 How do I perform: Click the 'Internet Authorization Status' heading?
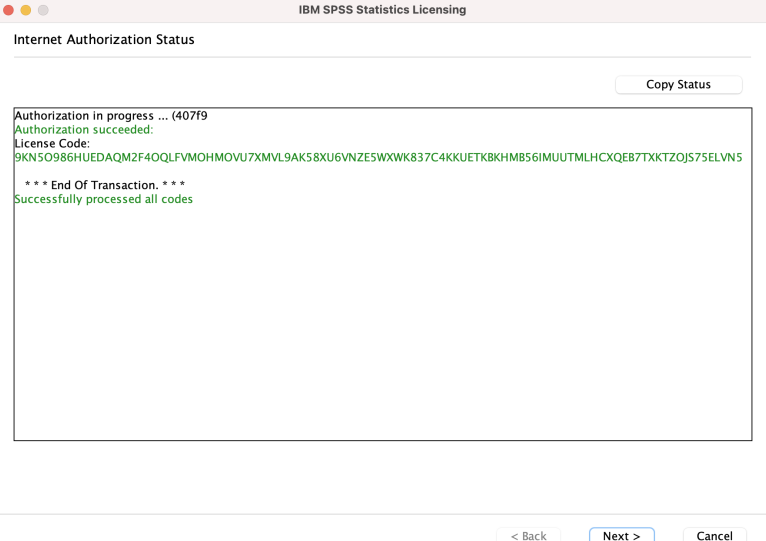pos(104,40)
